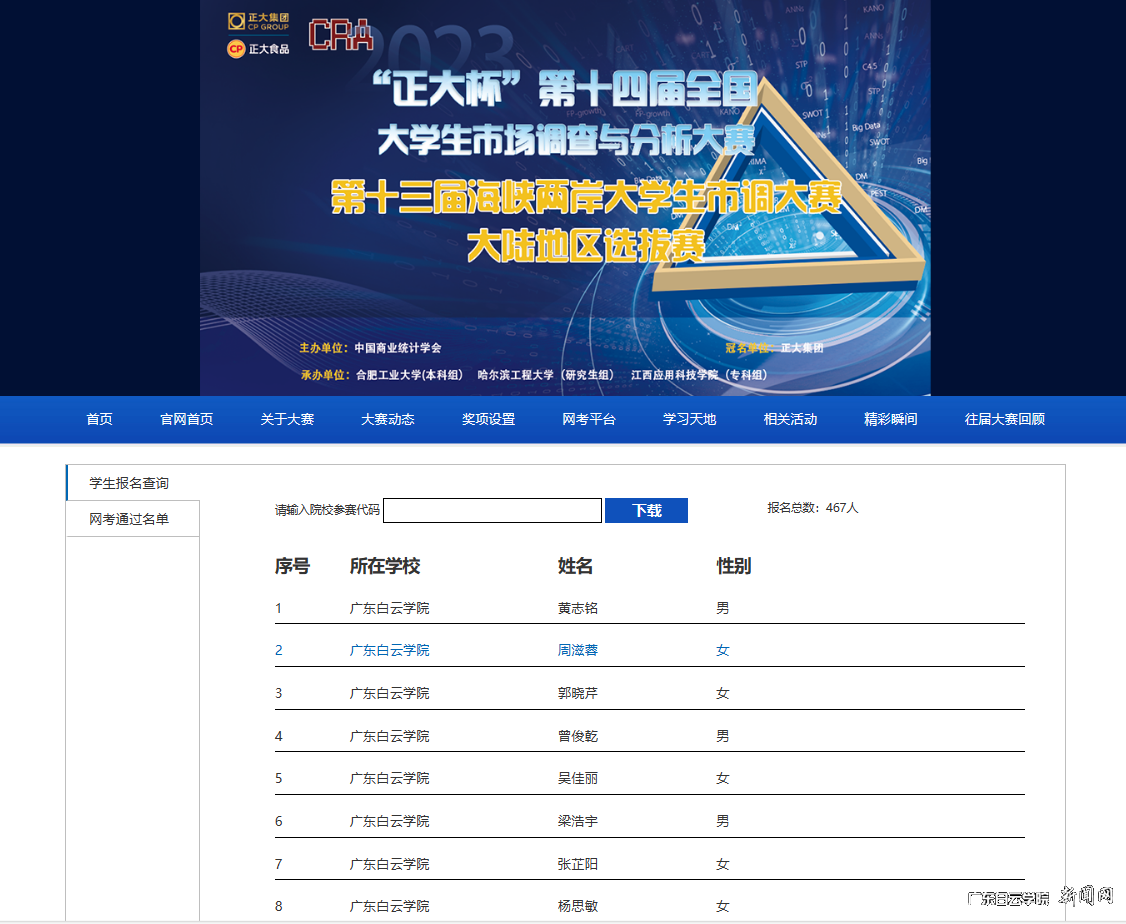This screenshot has width=1126, height=924.
Task: Click the 院校参赛代码 input box
Action: pos(492,510)
